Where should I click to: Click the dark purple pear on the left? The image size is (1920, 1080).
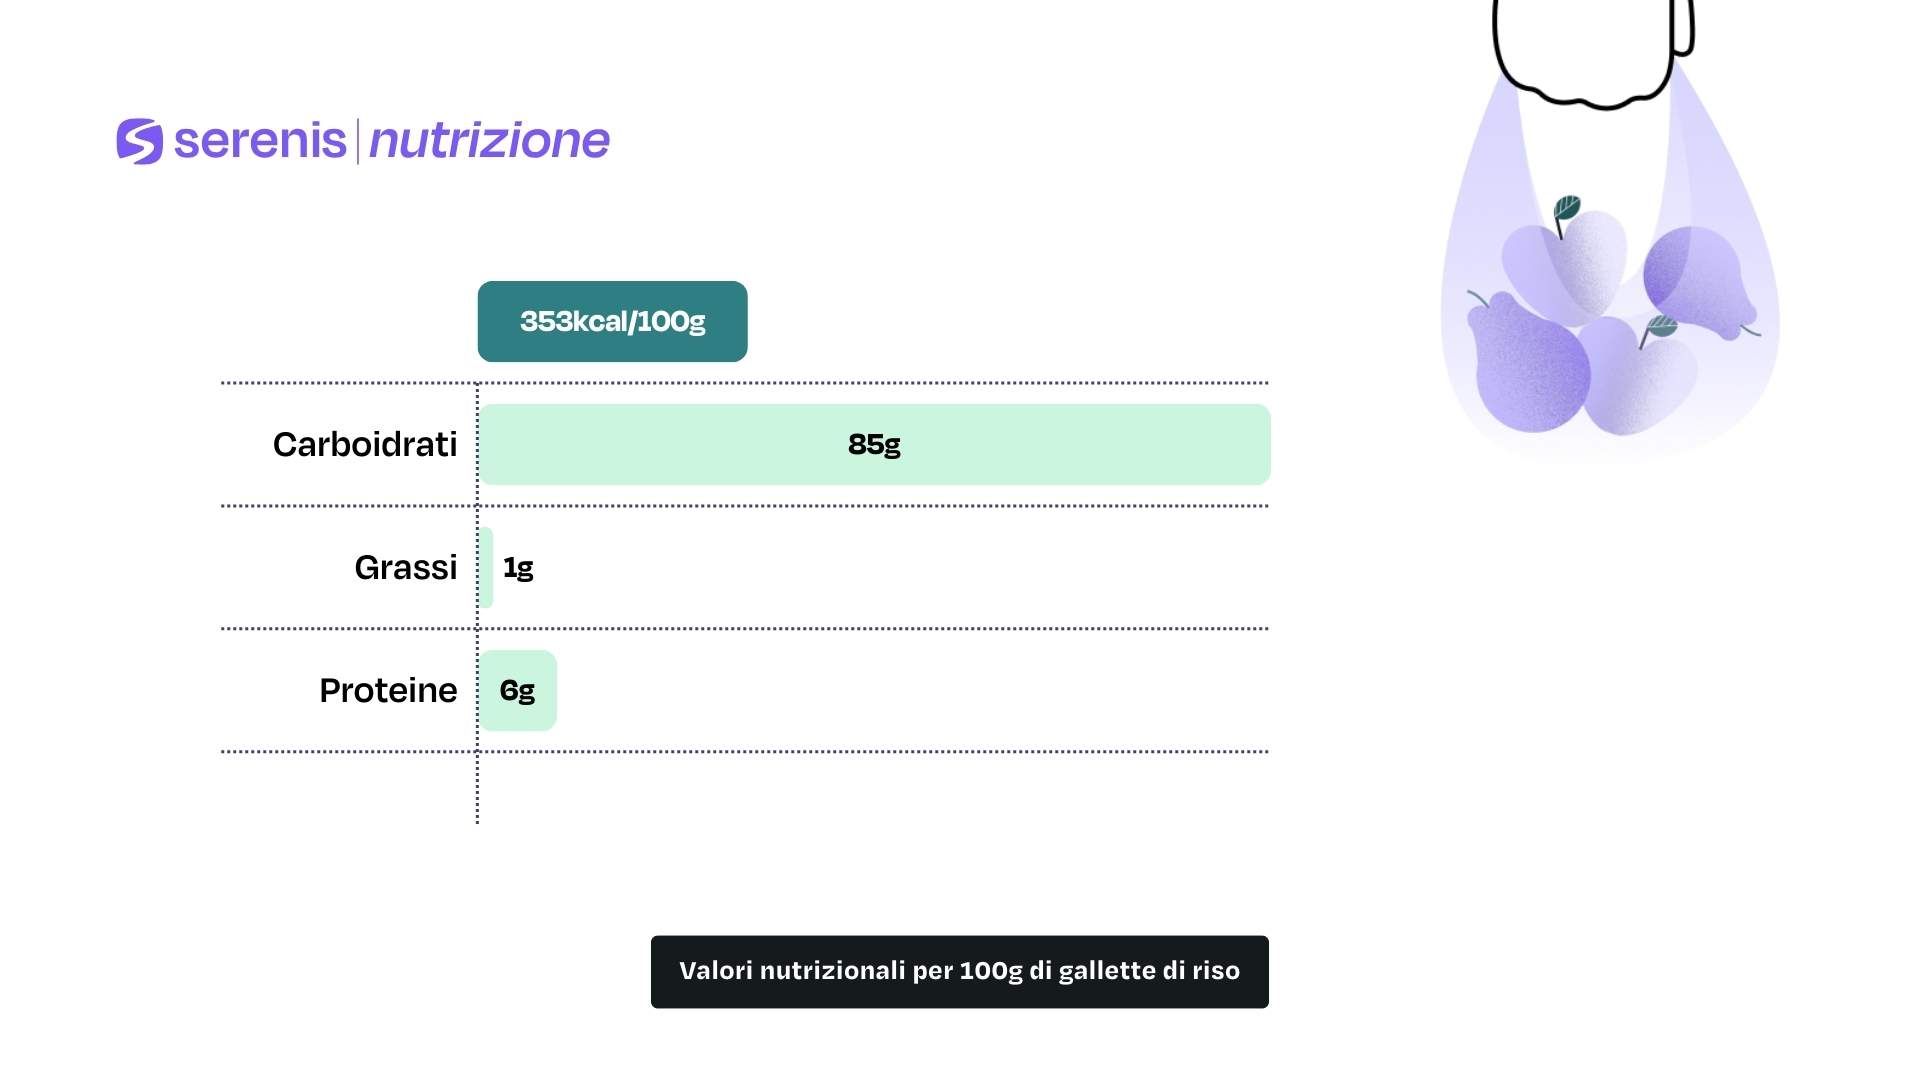click(1526, 366)
